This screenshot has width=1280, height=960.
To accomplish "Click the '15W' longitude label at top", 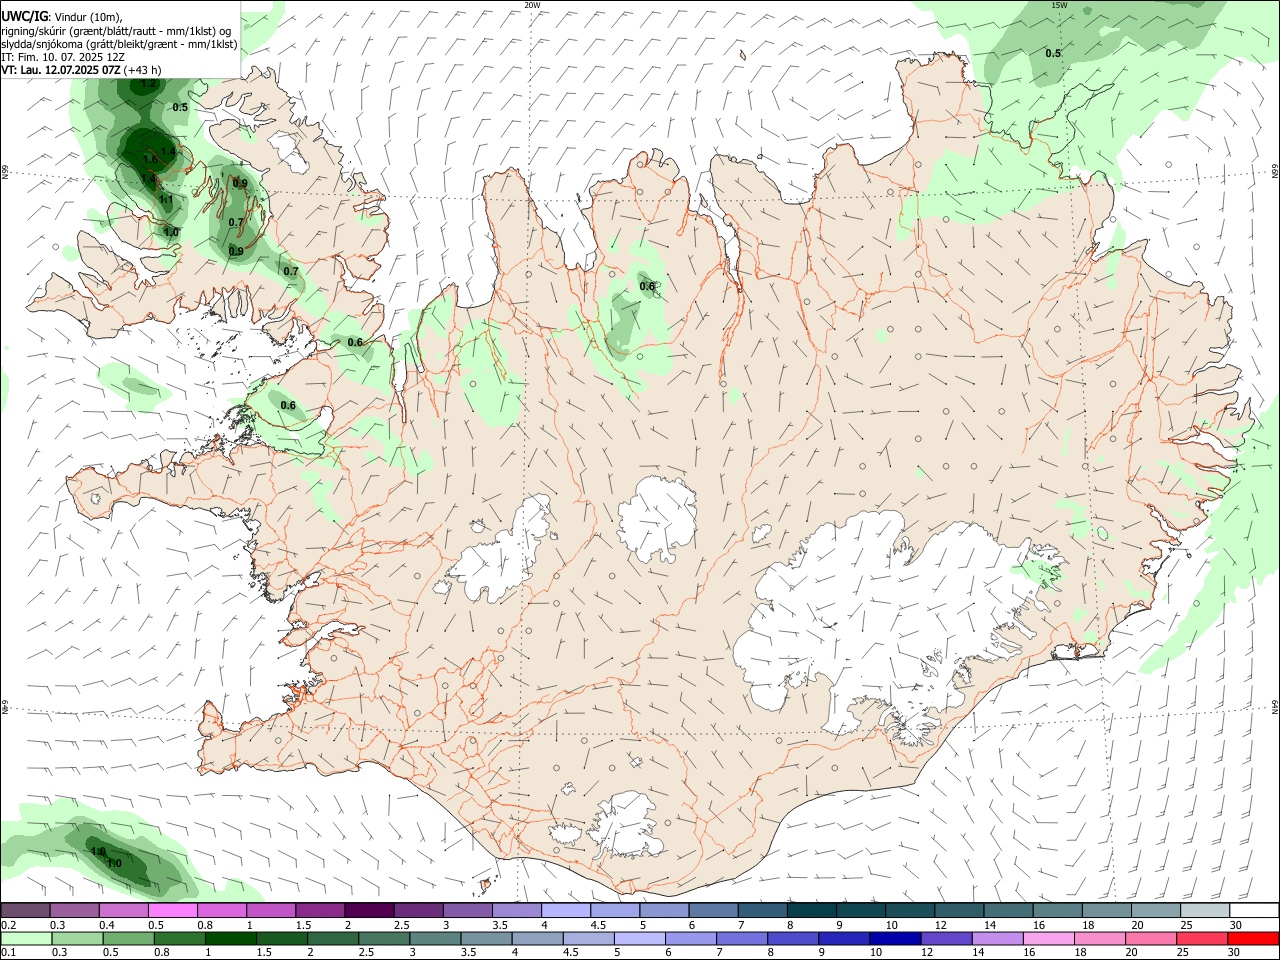I will (1059, 5).
